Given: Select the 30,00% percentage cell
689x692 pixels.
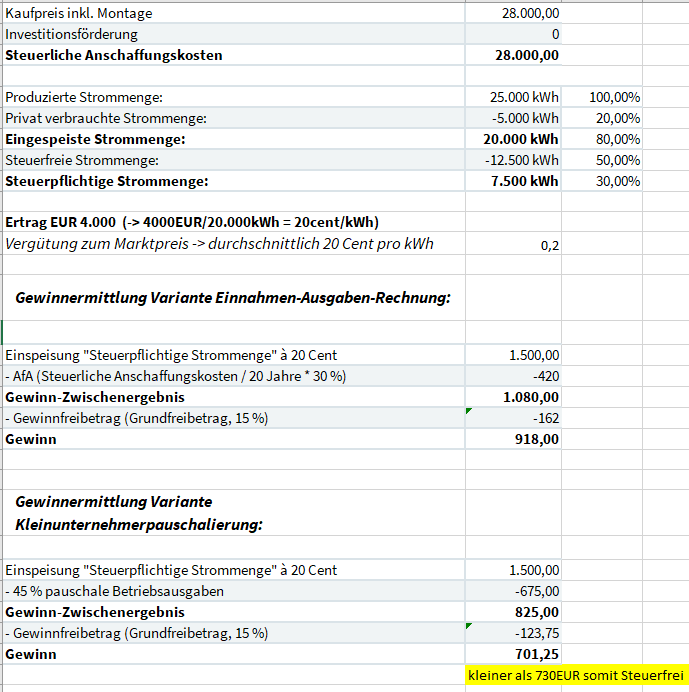Looking at the screenshot, I should pos(602,181).
